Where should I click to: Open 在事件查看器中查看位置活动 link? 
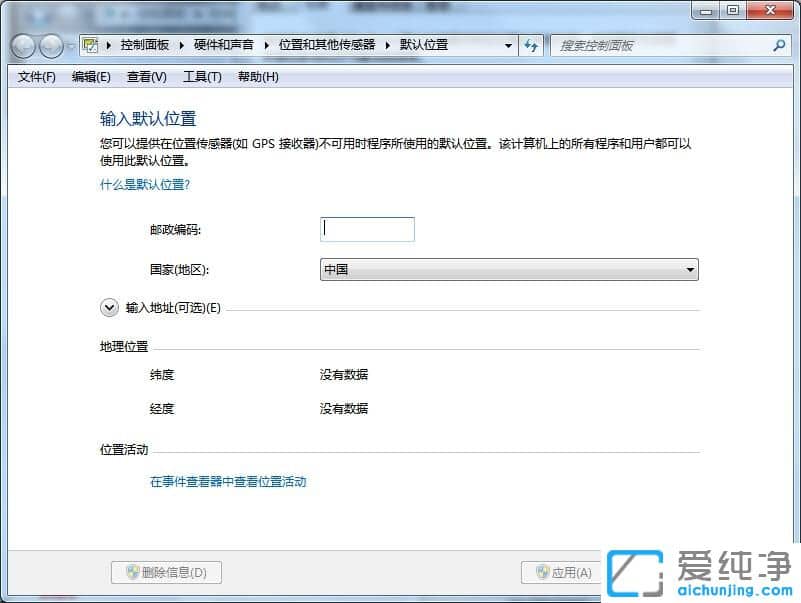(228, 481)
